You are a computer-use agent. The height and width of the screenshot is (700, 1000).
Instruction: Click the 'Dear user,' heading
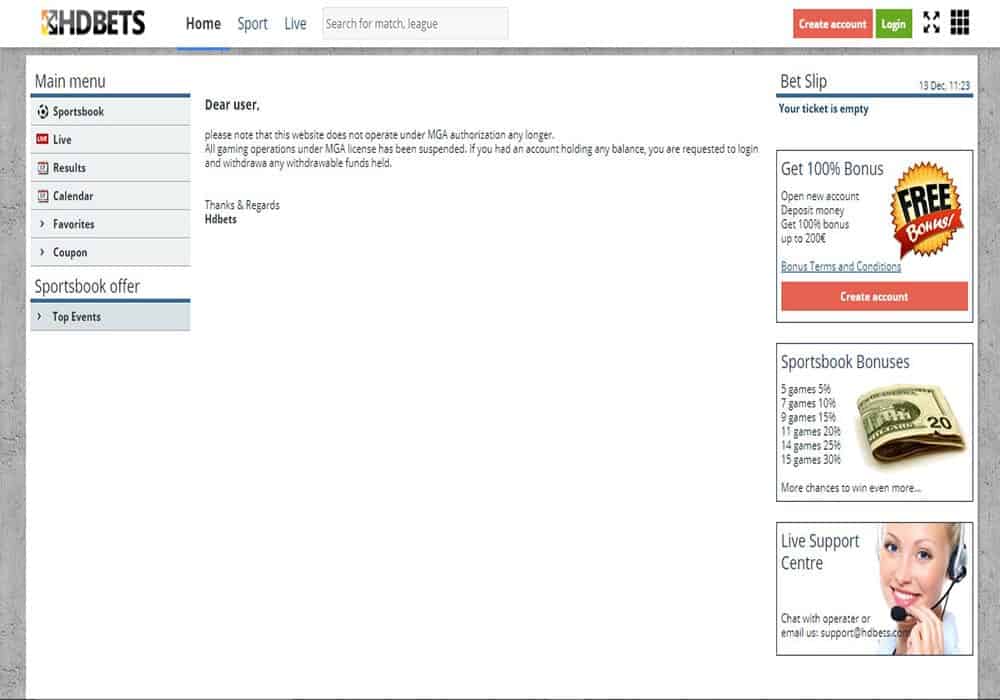pyautogui.click(x=232, y=105)
